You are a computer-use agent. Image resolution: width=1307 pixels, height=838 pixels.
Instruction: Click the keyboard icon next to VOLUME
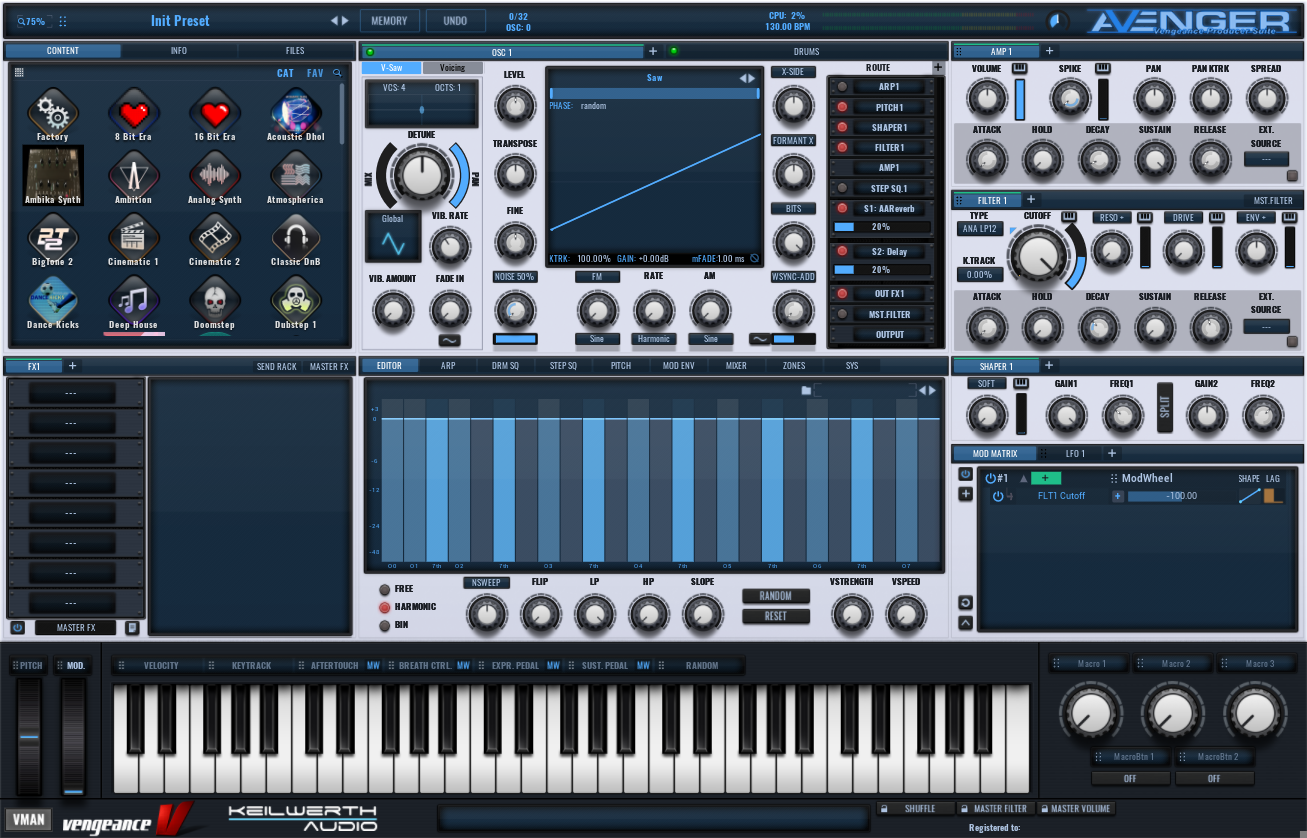1020,68
